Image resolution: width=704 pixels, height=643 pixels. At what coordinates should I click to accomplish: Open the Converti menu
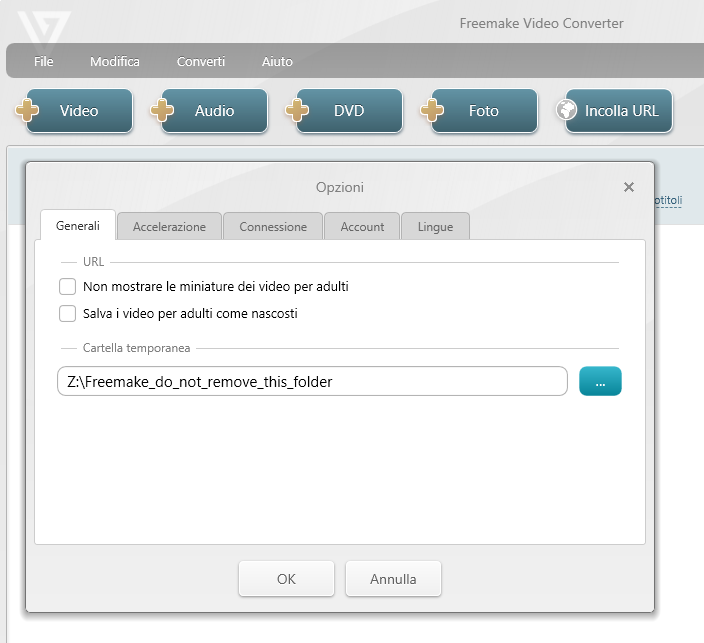click(x=201, y=61)
